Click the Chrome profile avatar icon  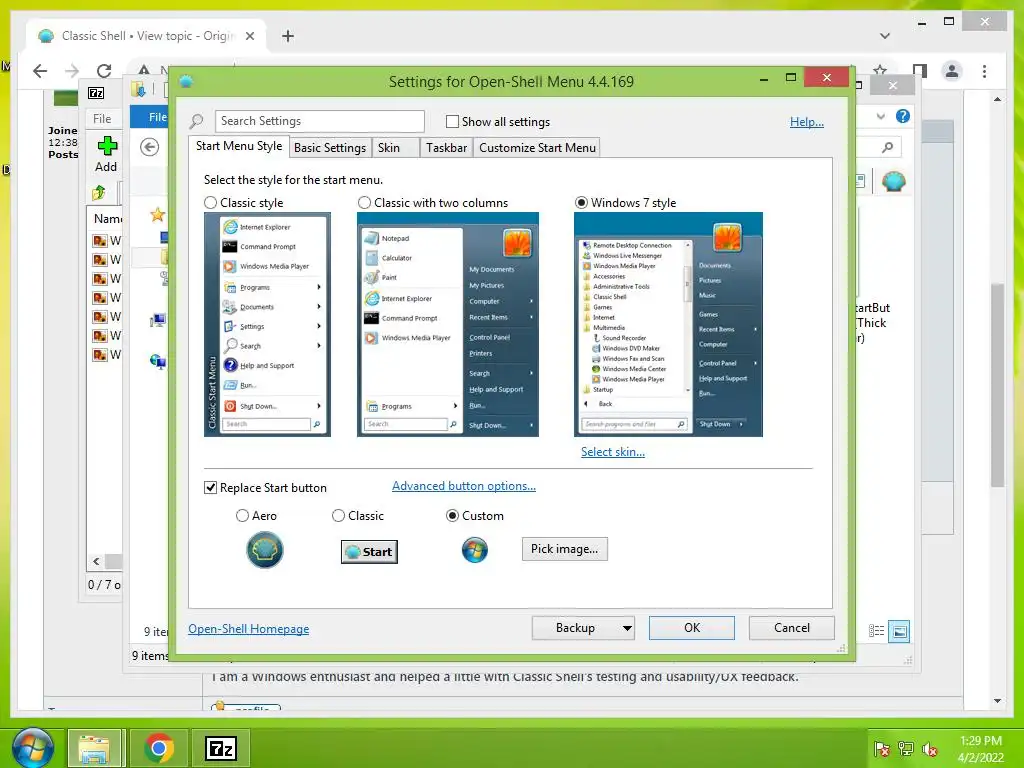[x=952, y=71]
